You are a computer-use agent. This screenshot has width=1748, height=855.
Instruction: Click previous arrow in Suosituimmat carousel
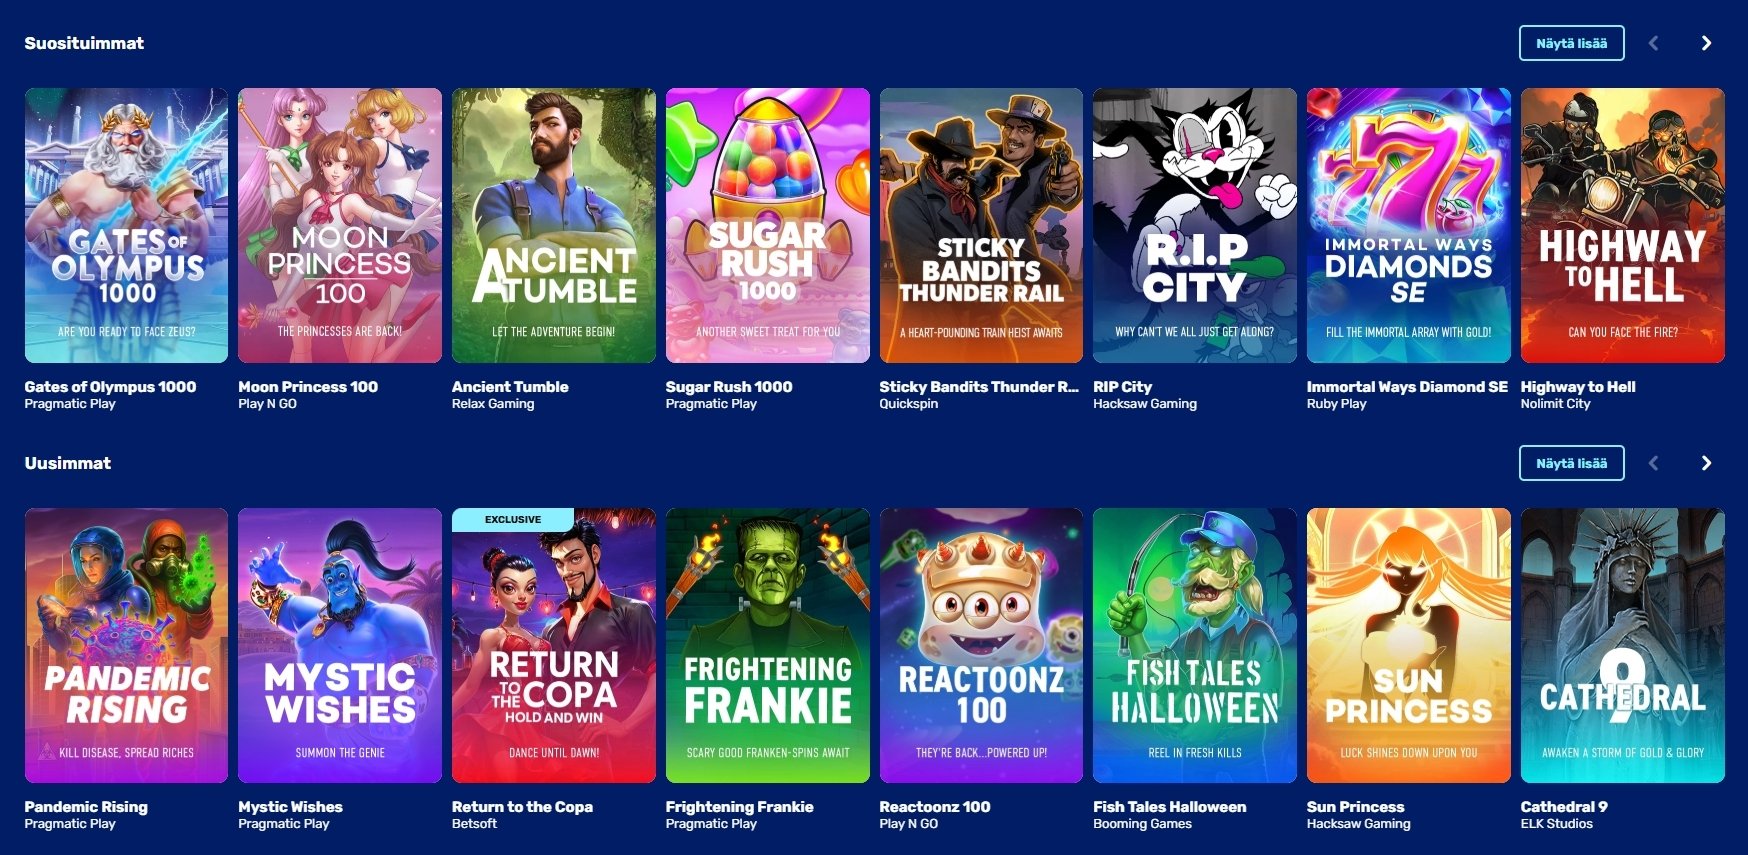point(1653,43)
